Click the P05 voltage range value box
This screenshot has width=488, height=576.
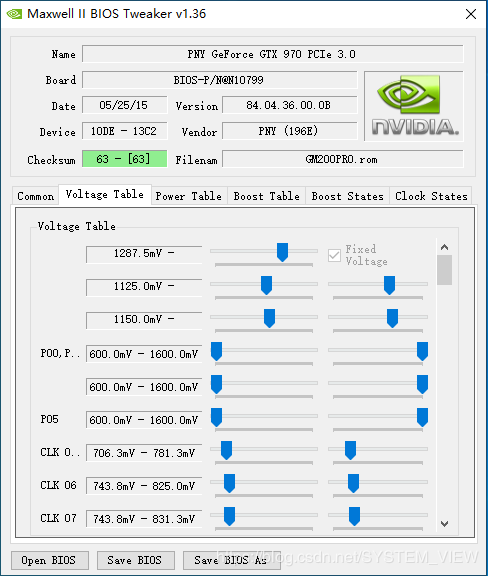coord(144,420)
